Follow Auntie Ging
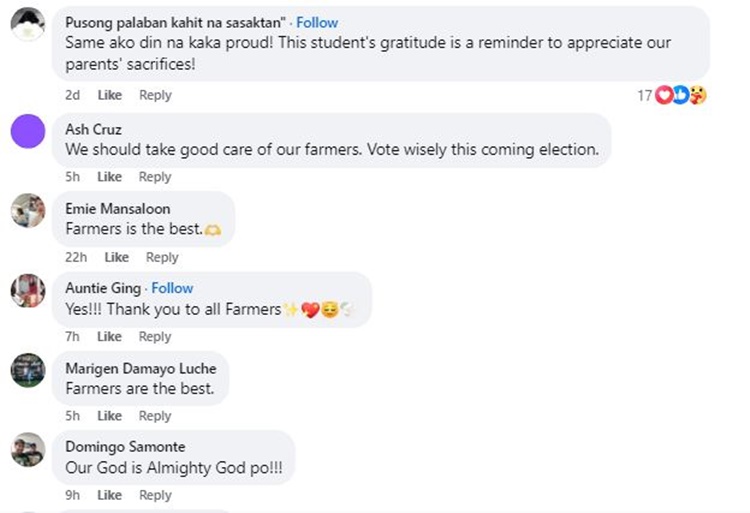The width and height of the screenshot is (750, 513). coord(172,288)
